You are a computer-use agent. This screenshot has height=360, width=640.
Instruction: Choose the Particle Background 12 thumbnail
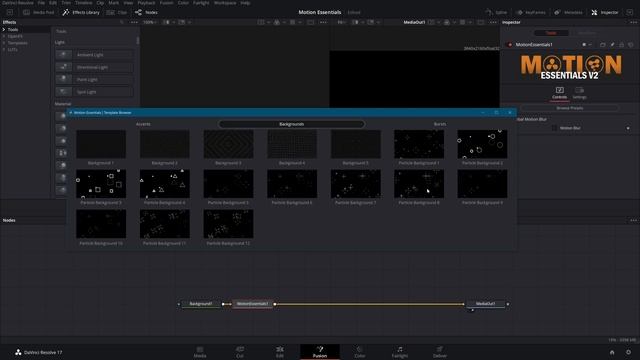[x=228, y=224]
